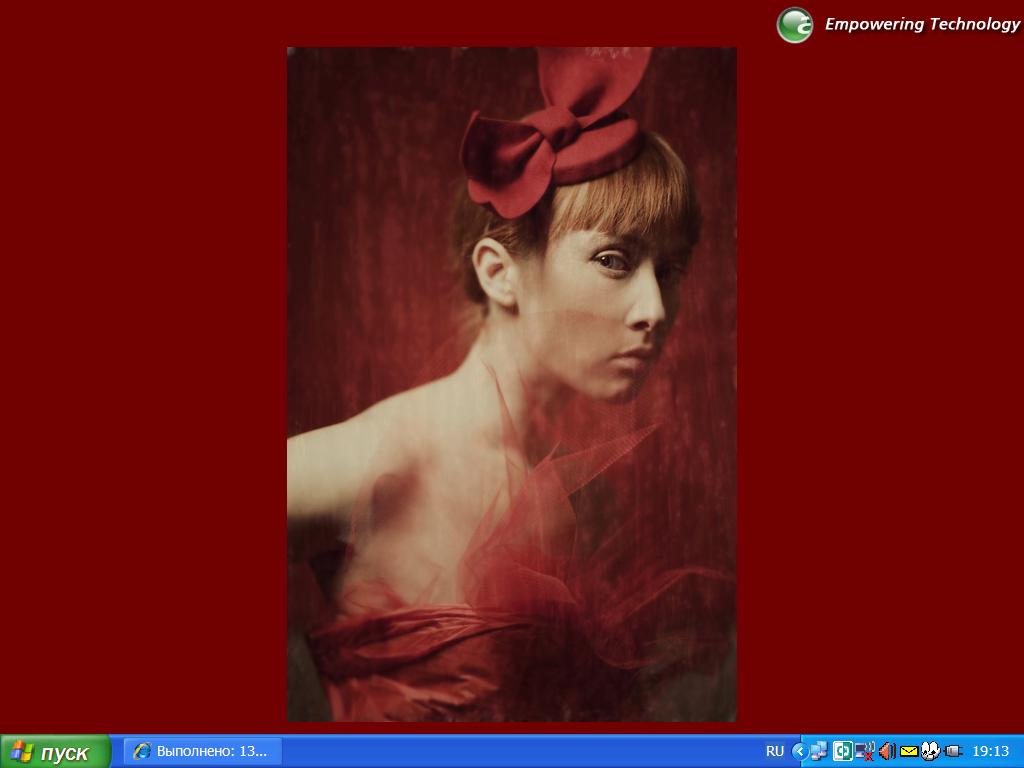1024x768 pixels.
Task: Restore the Выполнено: 13... Internet Explorer window
Action: tap(203, 751)
